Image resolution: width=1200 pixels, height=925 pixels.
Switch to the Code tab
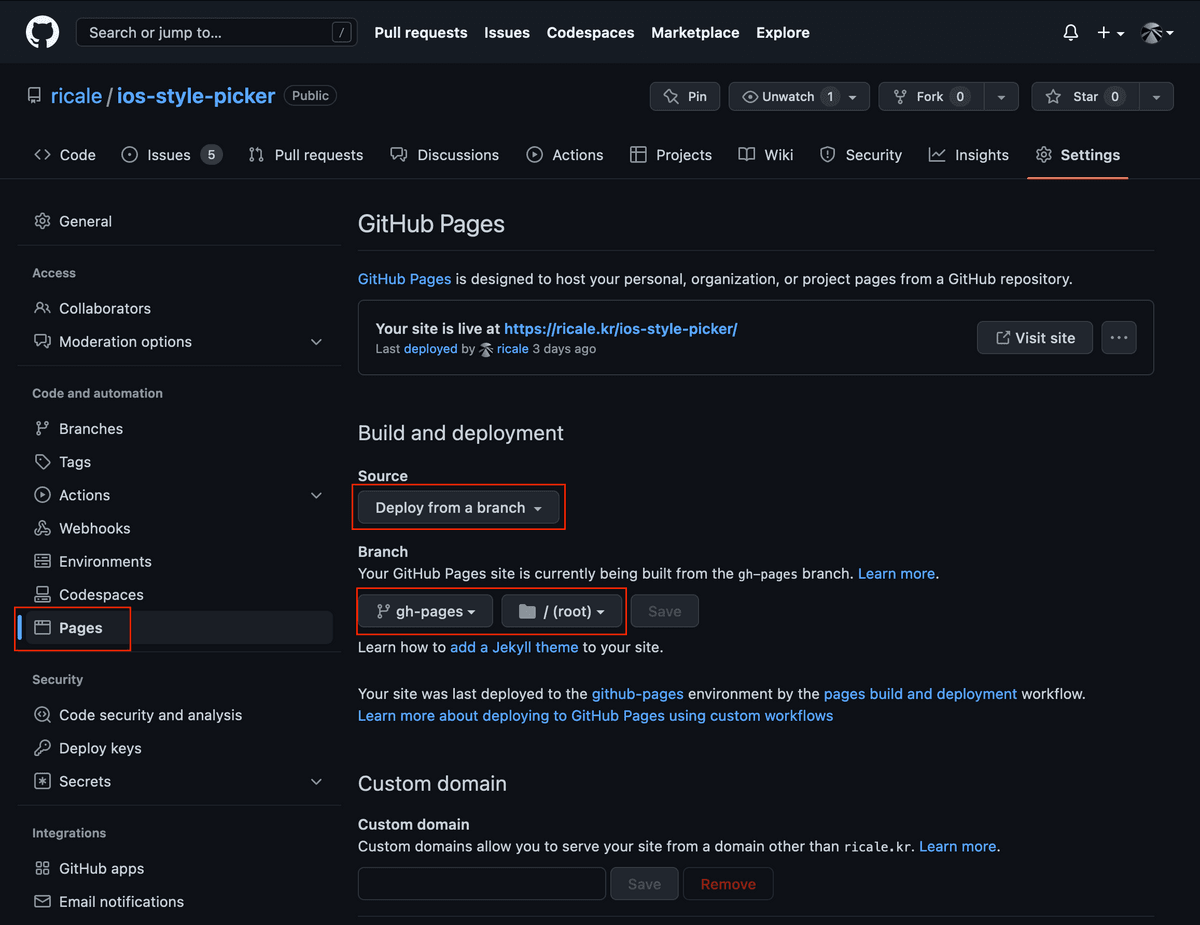click(x=65, y=155)
